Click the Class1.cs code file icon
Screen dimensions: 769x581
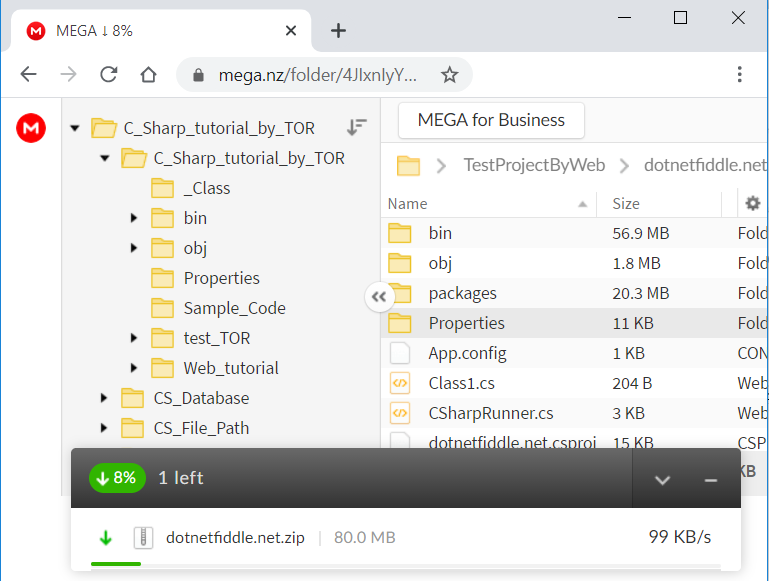[x=400, y=383]
